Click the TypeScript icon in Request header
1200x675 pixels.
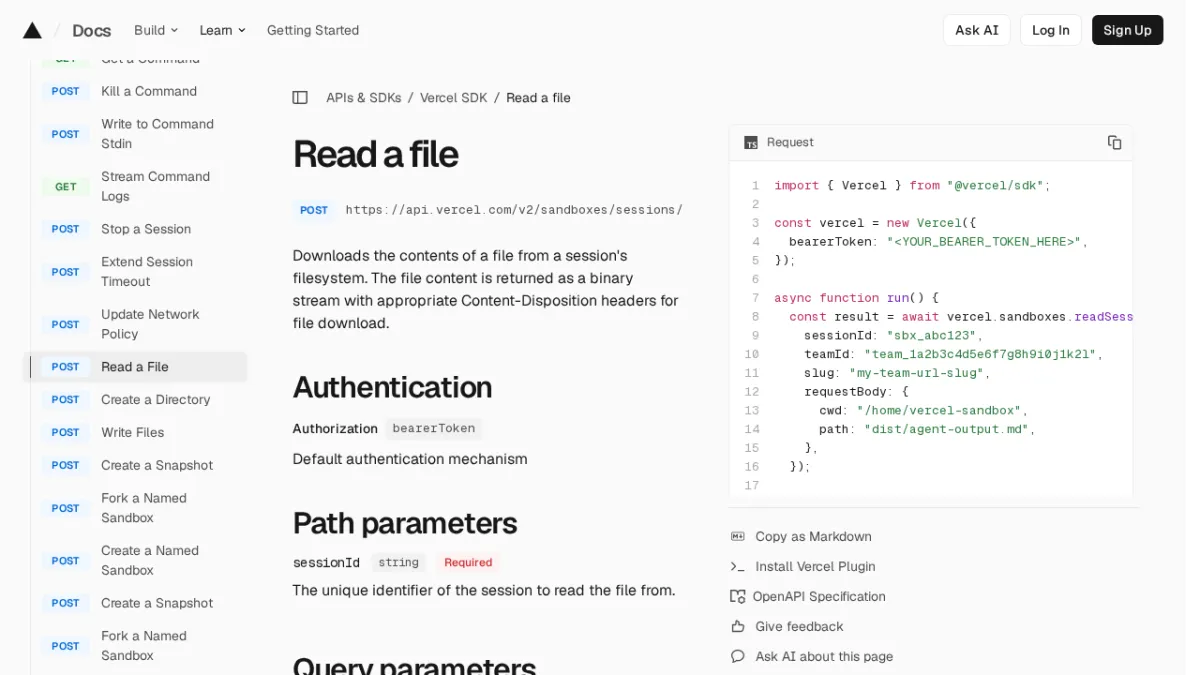click(x=751, y=143)
